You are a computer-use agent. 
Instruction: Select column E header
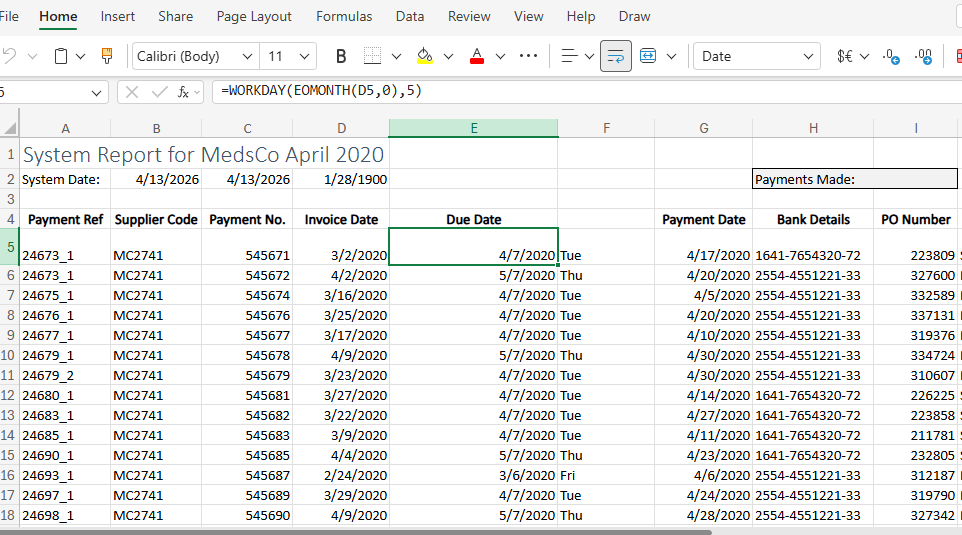coord(474,128)
